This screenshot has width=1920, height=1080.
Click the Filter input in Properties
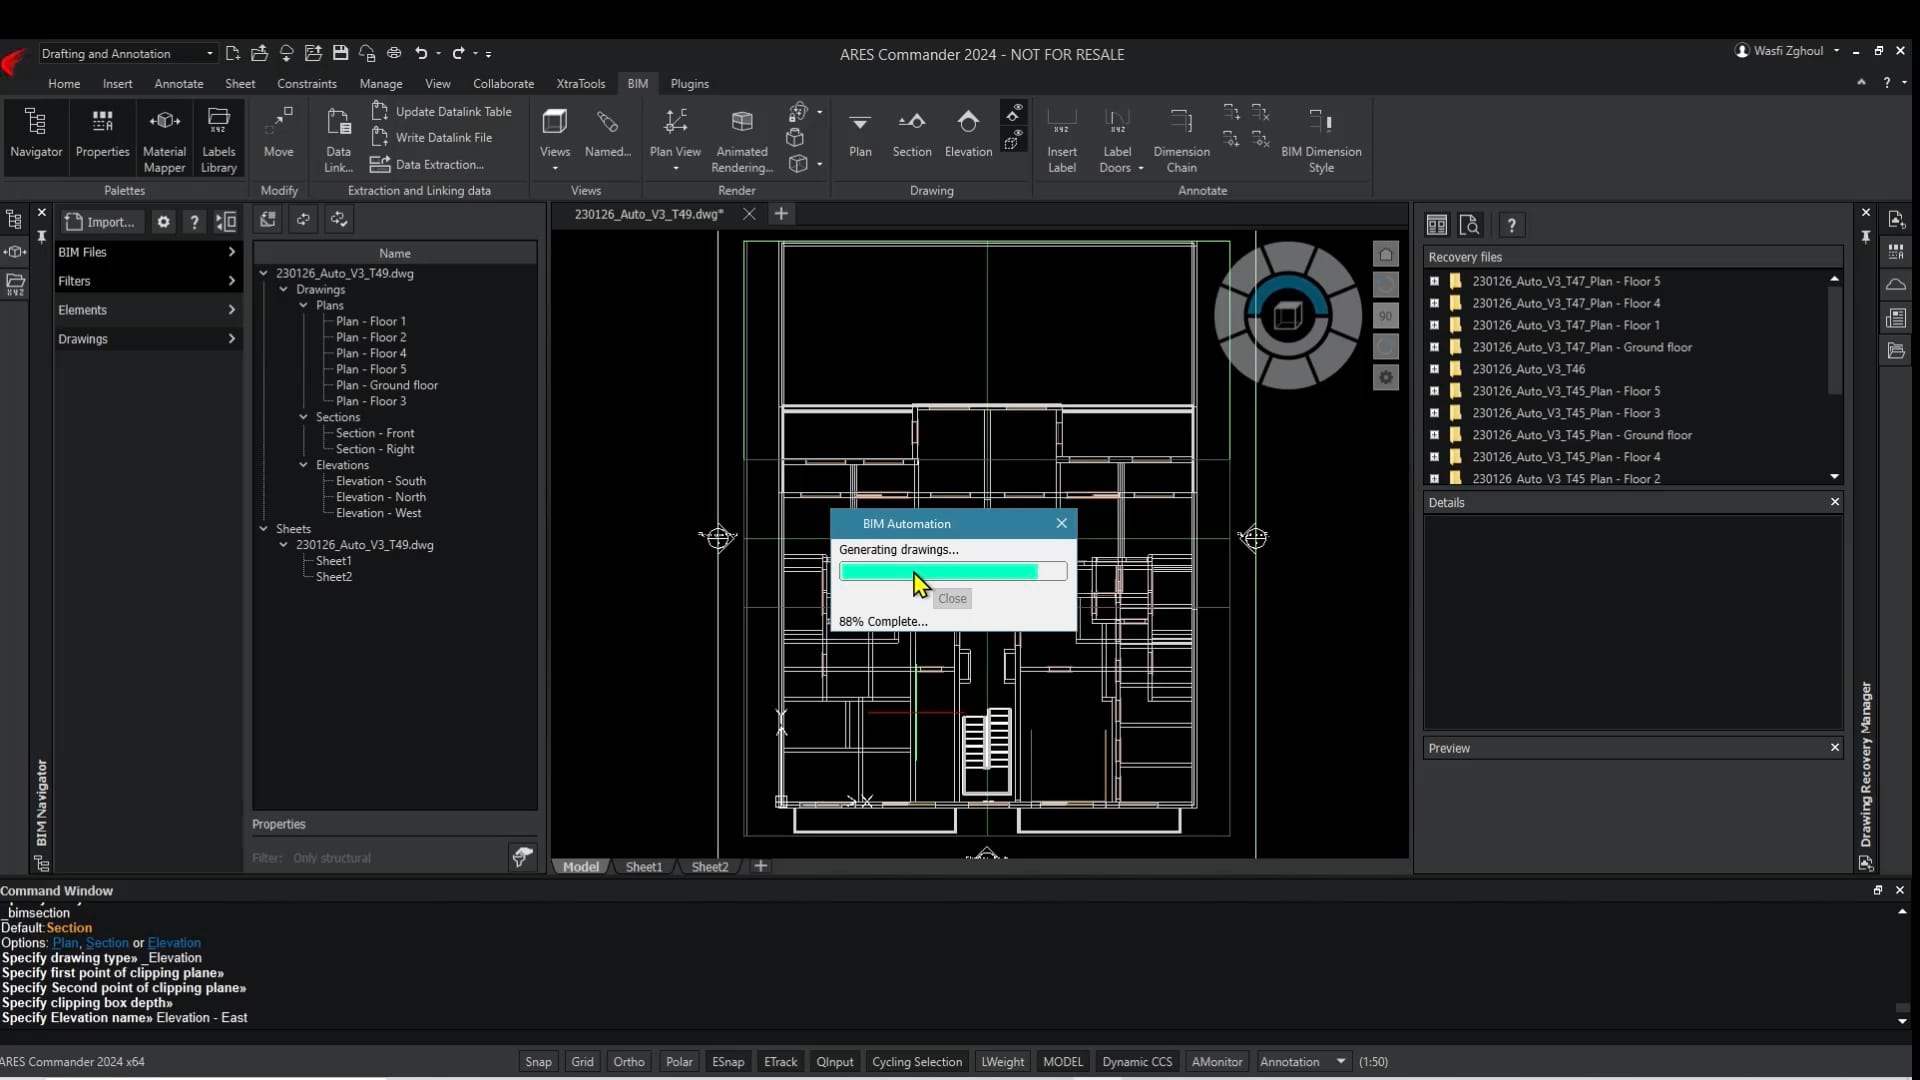pos(378,858)
